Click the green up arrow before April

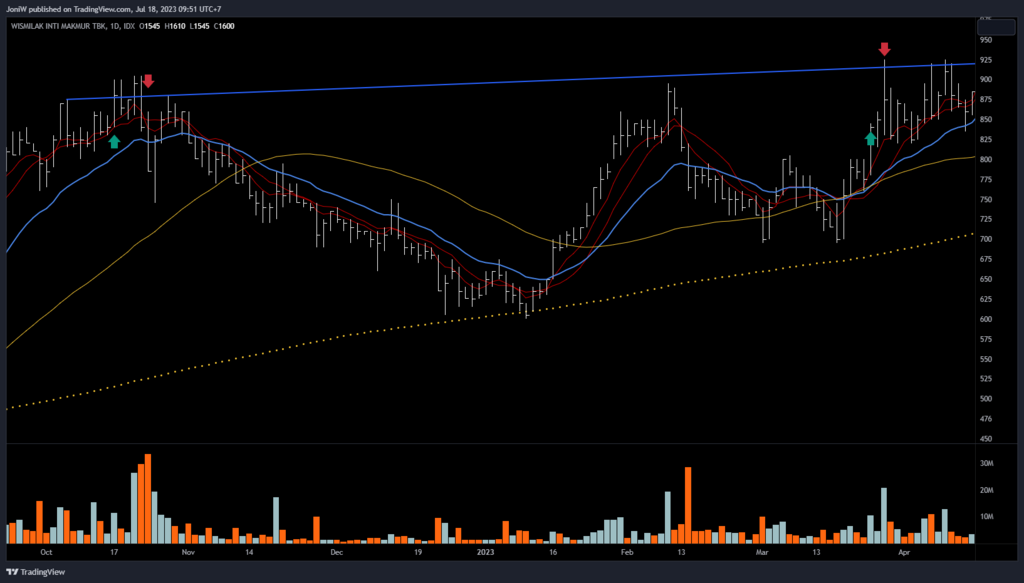(871, 138)
